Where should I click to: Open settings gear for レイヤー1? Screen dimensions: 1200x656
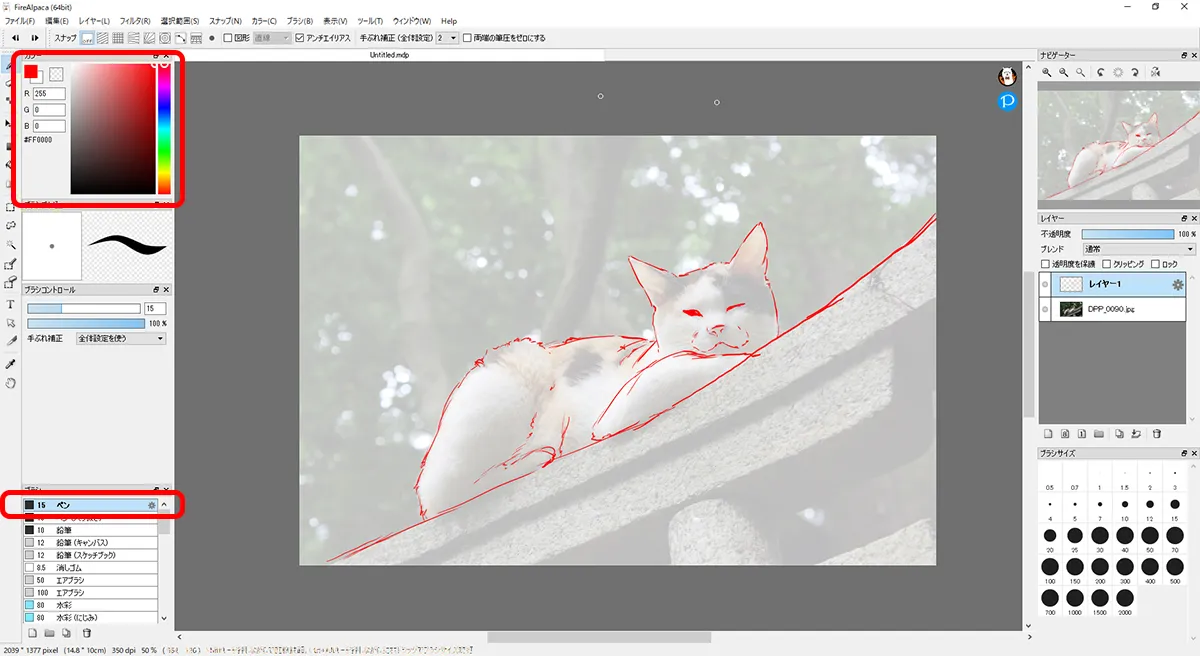(x=1178, y=285)
